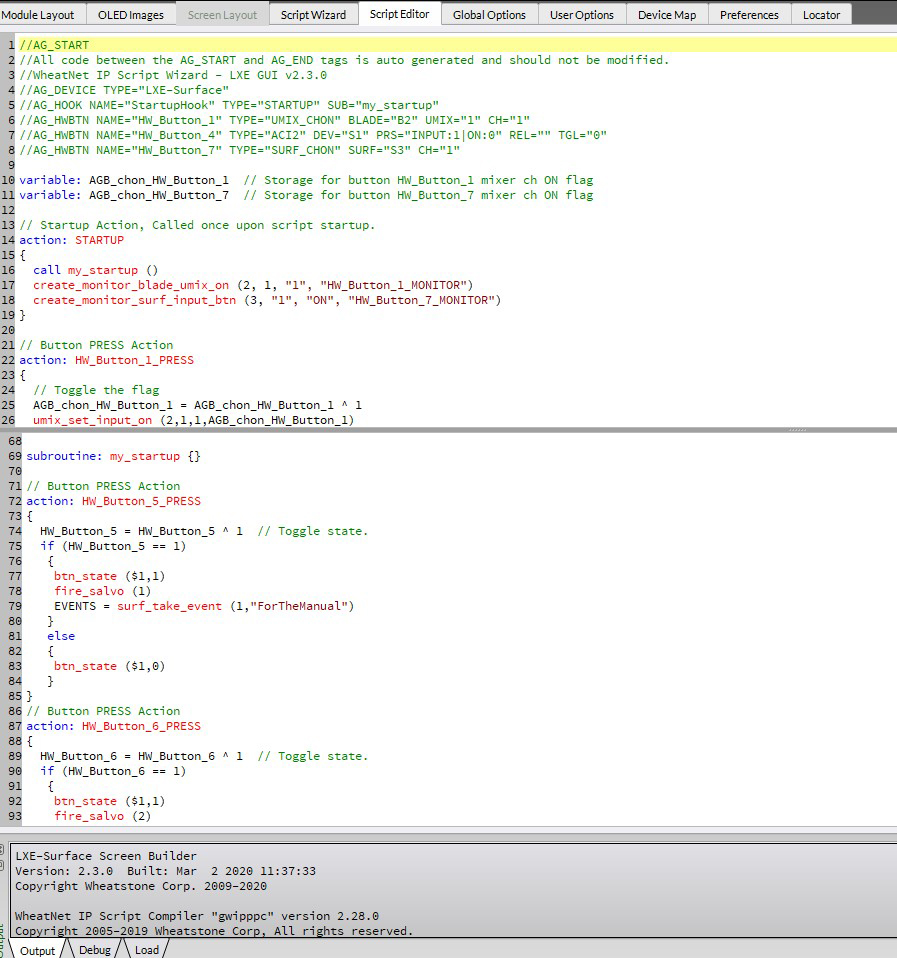This screenshot has height=958, width=897.
Task: Open the Preferences tab
Action: click(749, 15)
